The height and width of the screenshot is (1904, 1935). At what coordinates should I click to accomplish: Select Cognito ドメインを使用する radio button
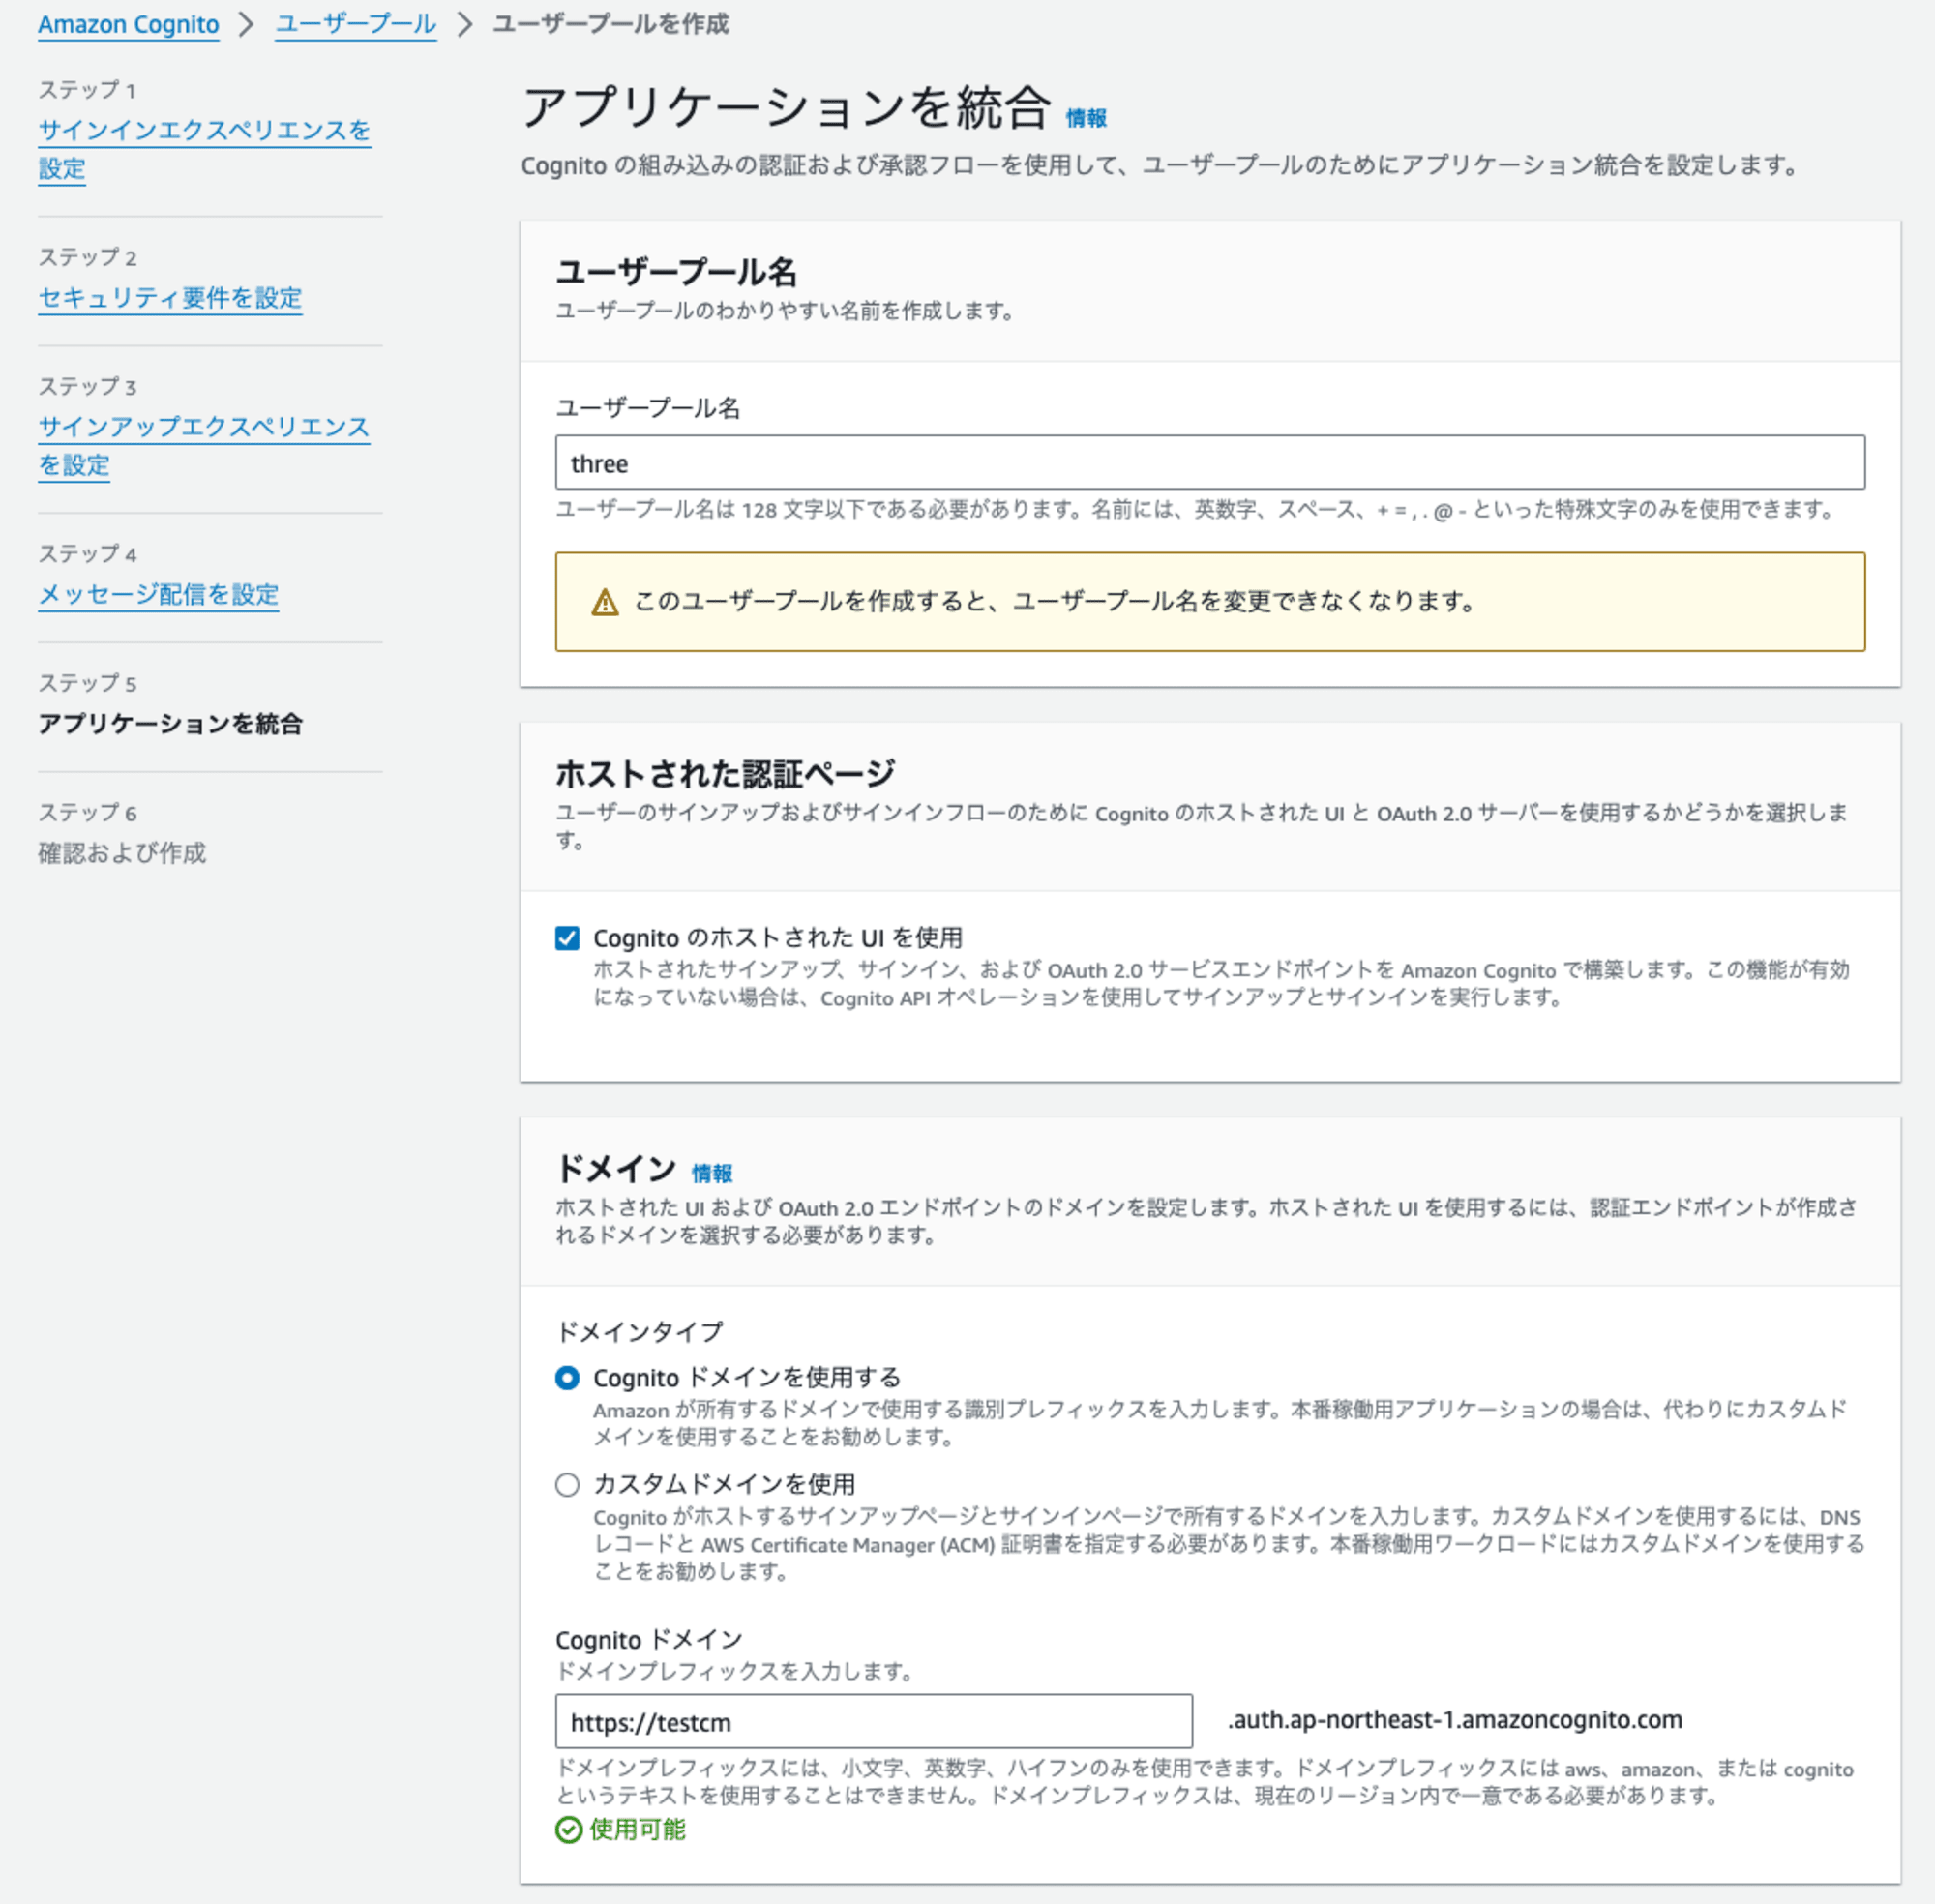coord(567,1378)
